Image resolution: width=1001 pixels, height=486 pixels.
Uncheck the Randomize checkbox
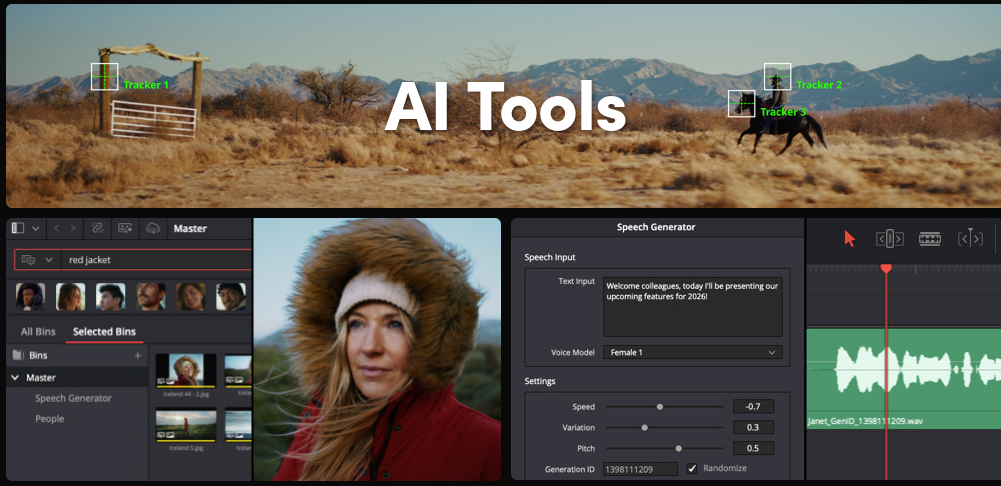pos(691,469)
